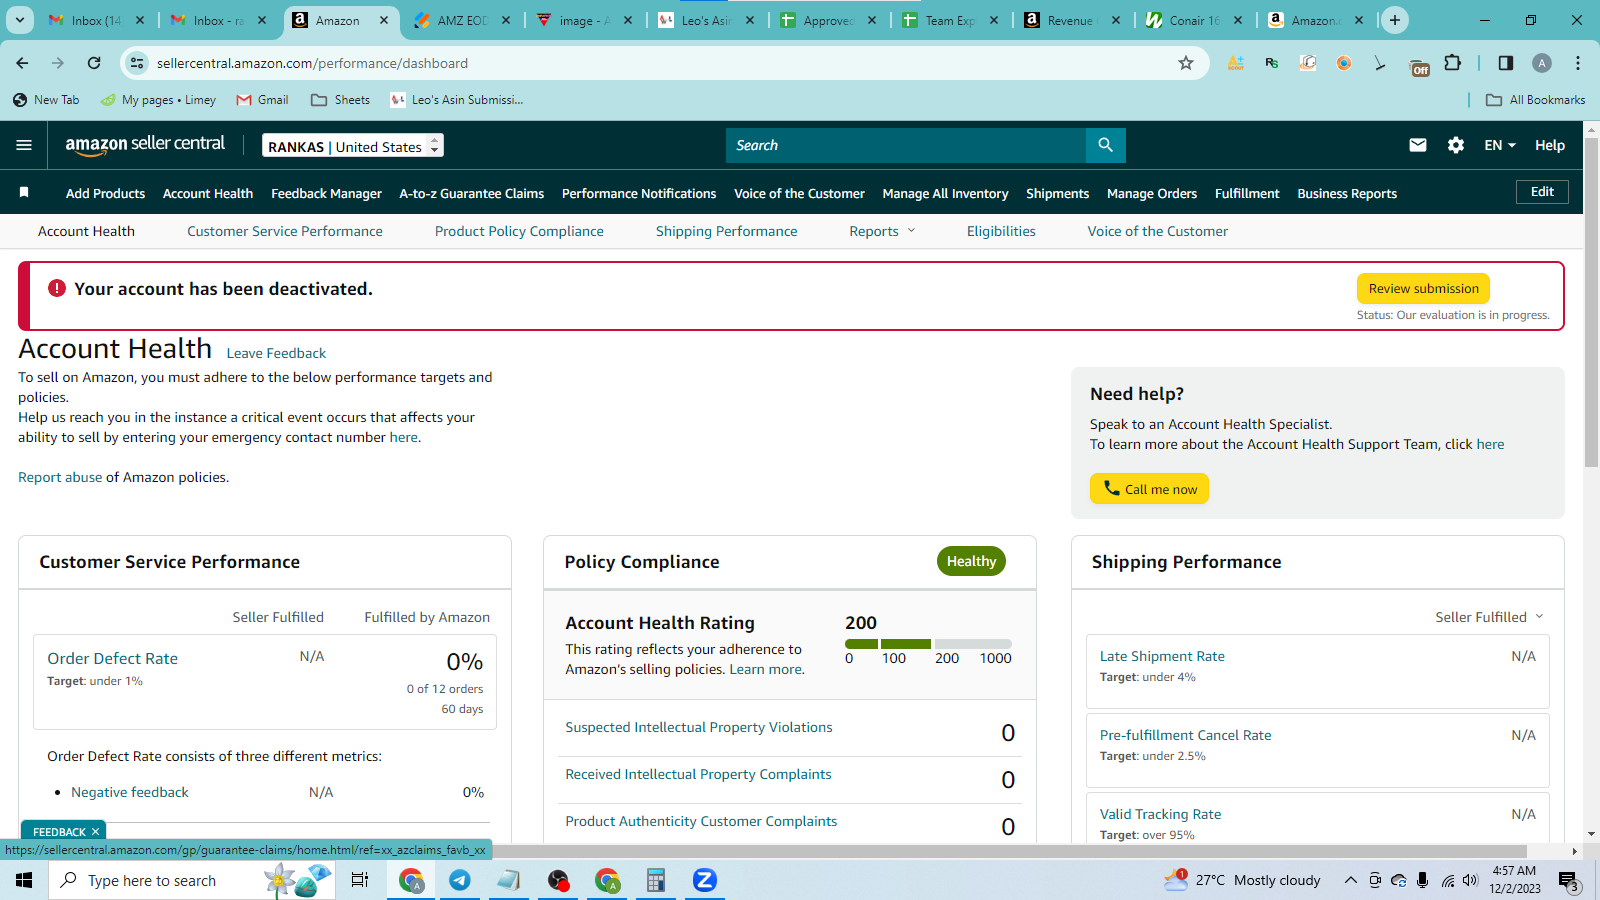This screenshot has width=1600, height=900.
Task: Open the Report abuse link
Action: (60, 477)
